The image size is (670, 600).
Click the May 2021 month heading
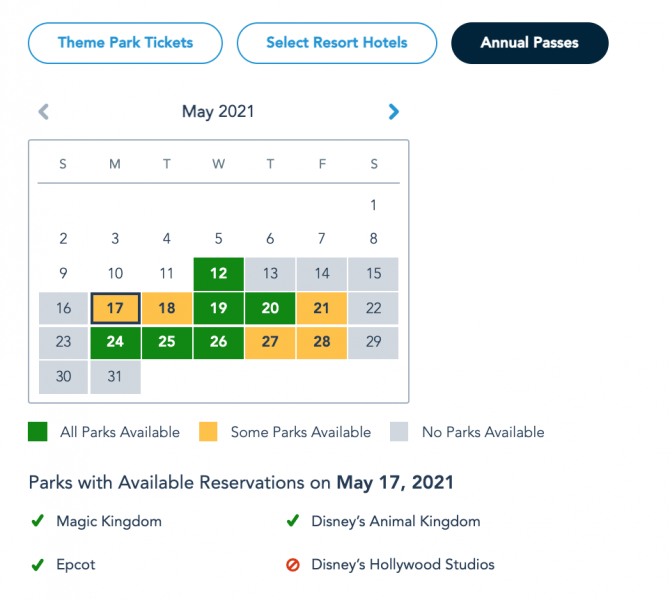217,112
